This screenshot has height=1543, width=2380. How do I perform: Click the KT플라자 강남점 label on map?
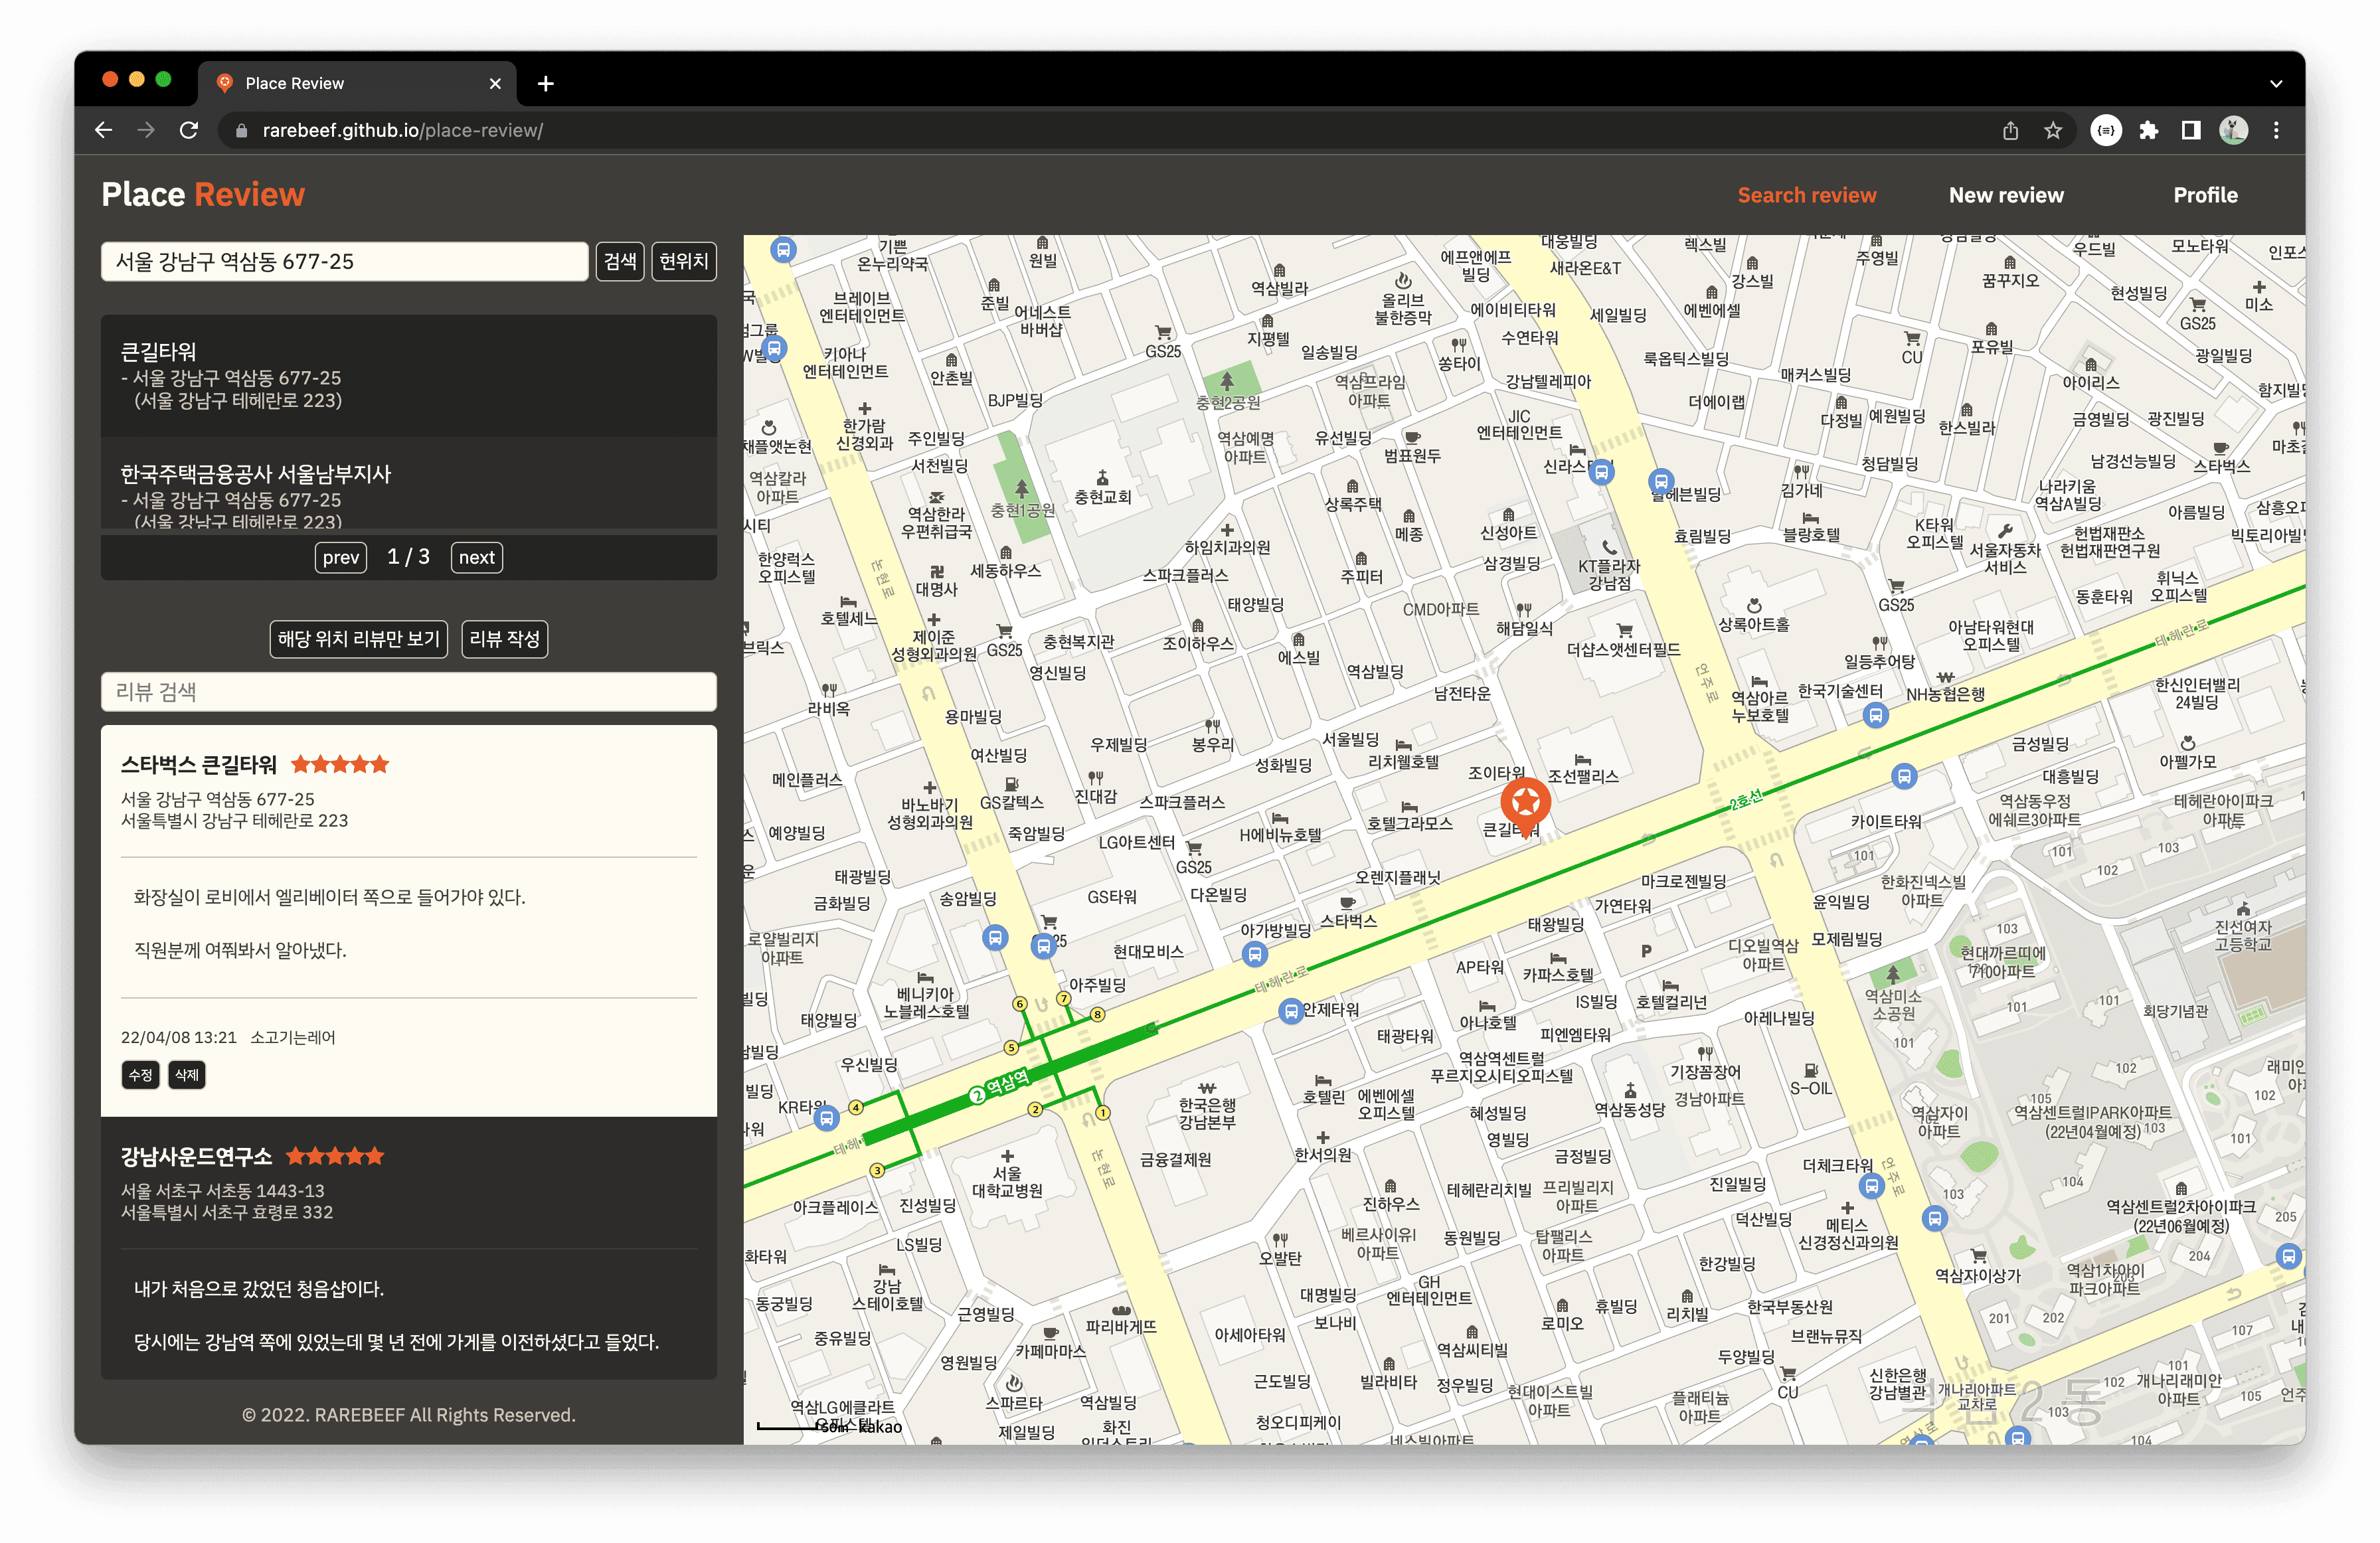tap(1609, 574)
